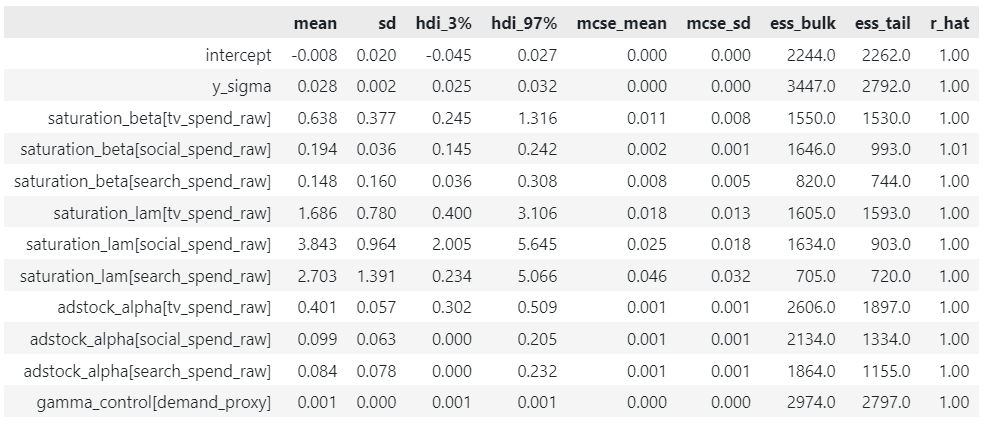Select the hdi_3% column header
This screenshot has width=990, height=424.
pyautogui.click(x=443, y=23)
